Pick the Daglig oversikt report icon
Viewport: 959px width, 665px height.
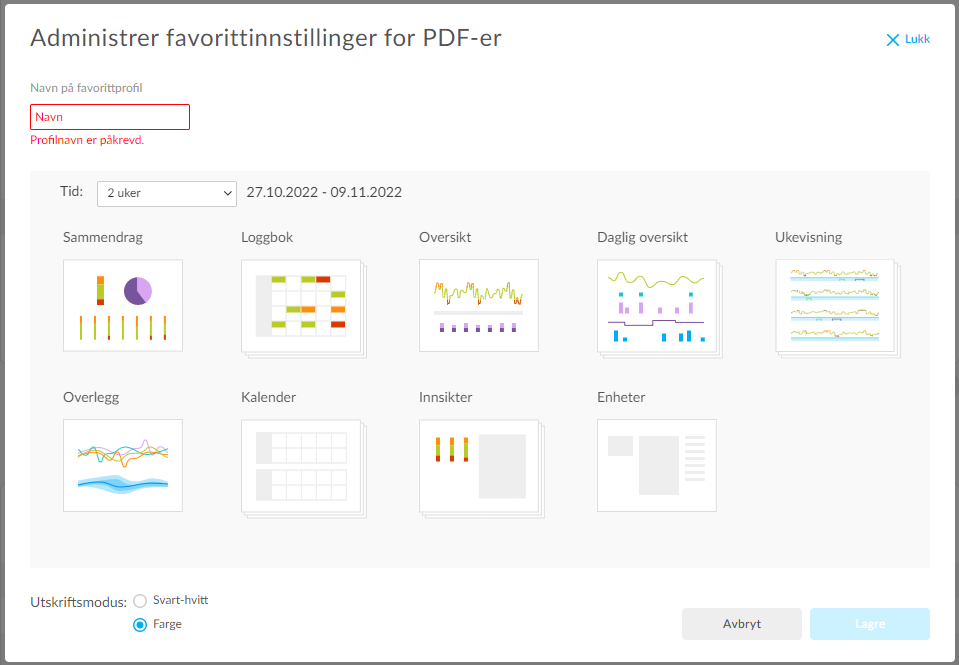(657, 305)
